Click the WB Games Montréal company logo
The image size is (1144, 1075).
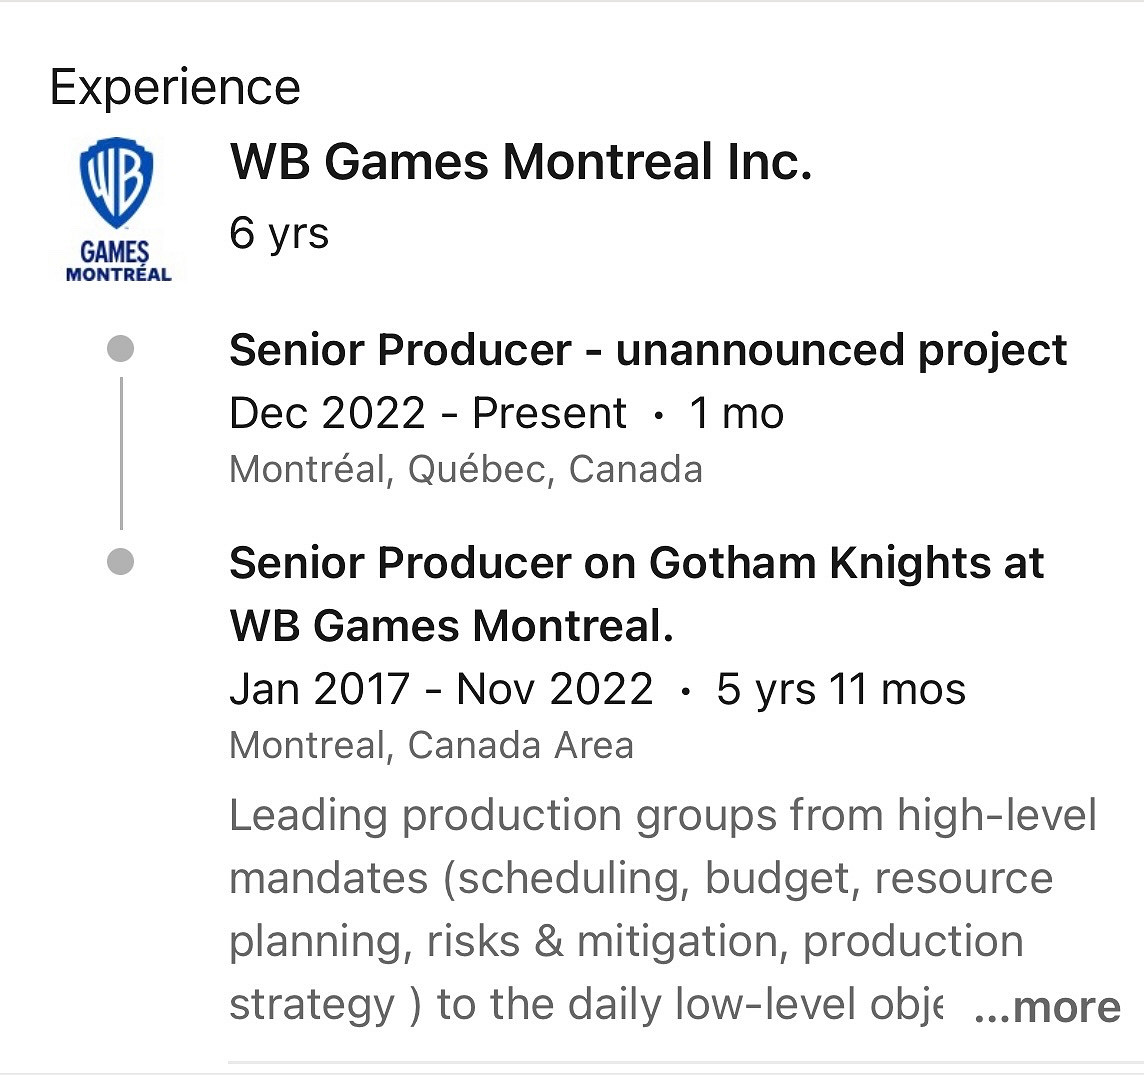pyautogui.click(x=117, y=209)
